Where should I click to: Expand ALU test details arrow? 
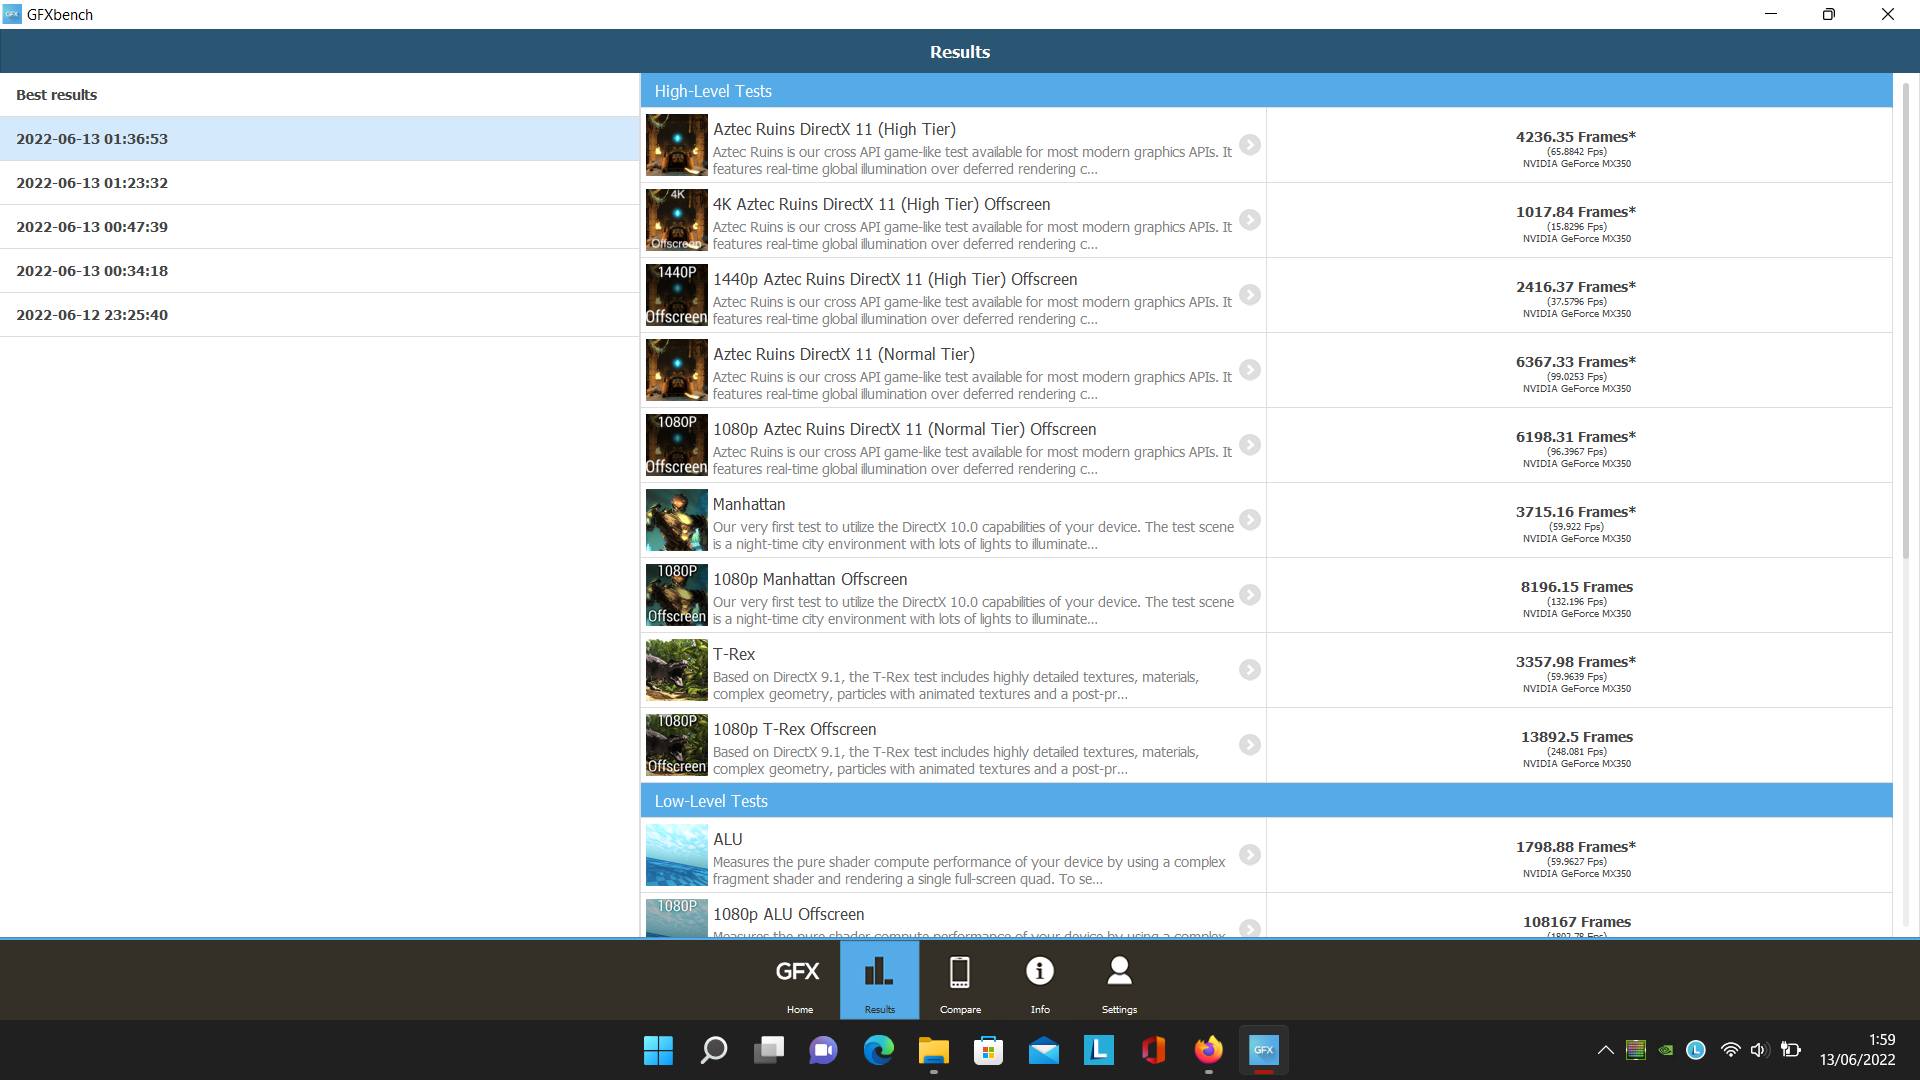click(1250, 855)
